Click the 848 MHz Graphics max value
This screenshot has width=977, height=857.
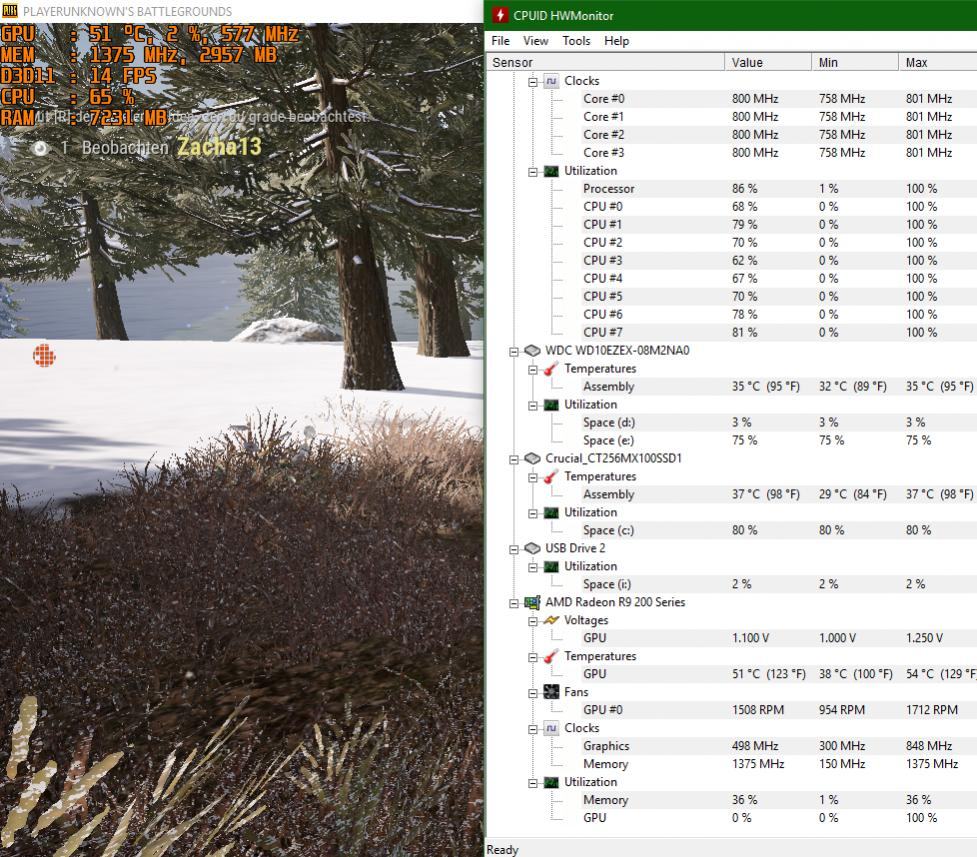(x=928, y=746)
